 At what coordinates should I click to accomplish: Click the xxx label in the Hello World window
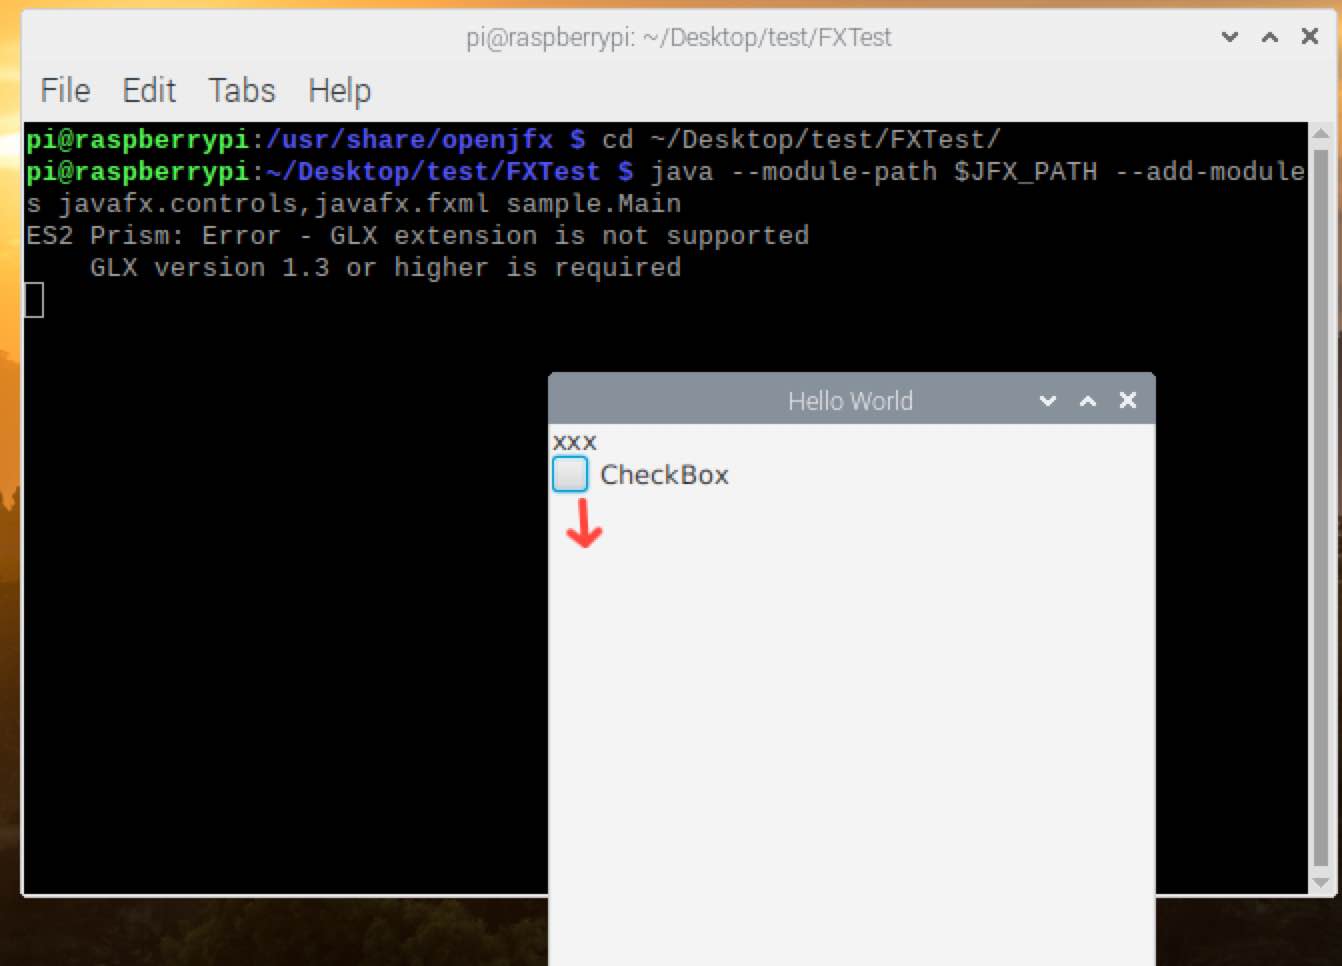click(x=577, y=441)
